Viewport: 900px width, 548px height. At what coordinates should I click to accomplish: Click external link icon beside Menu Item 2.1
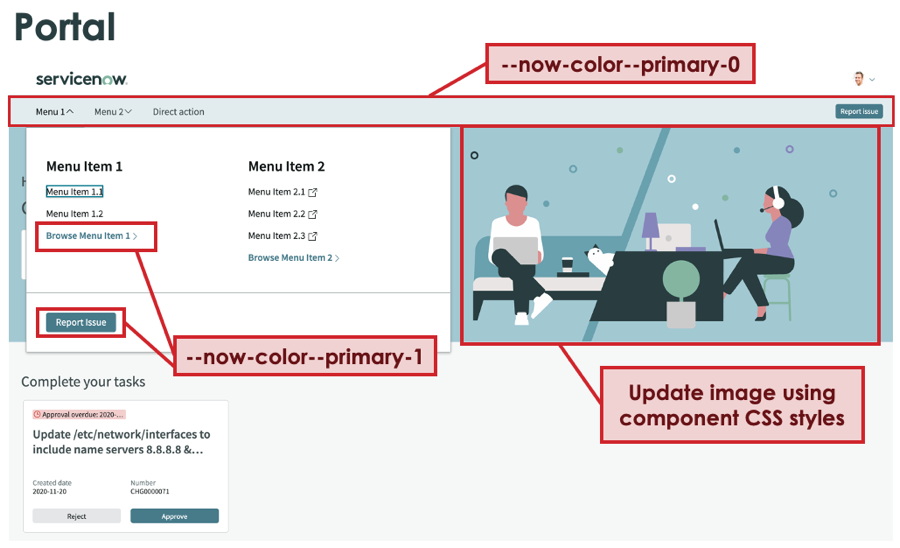tap(313, 192)
